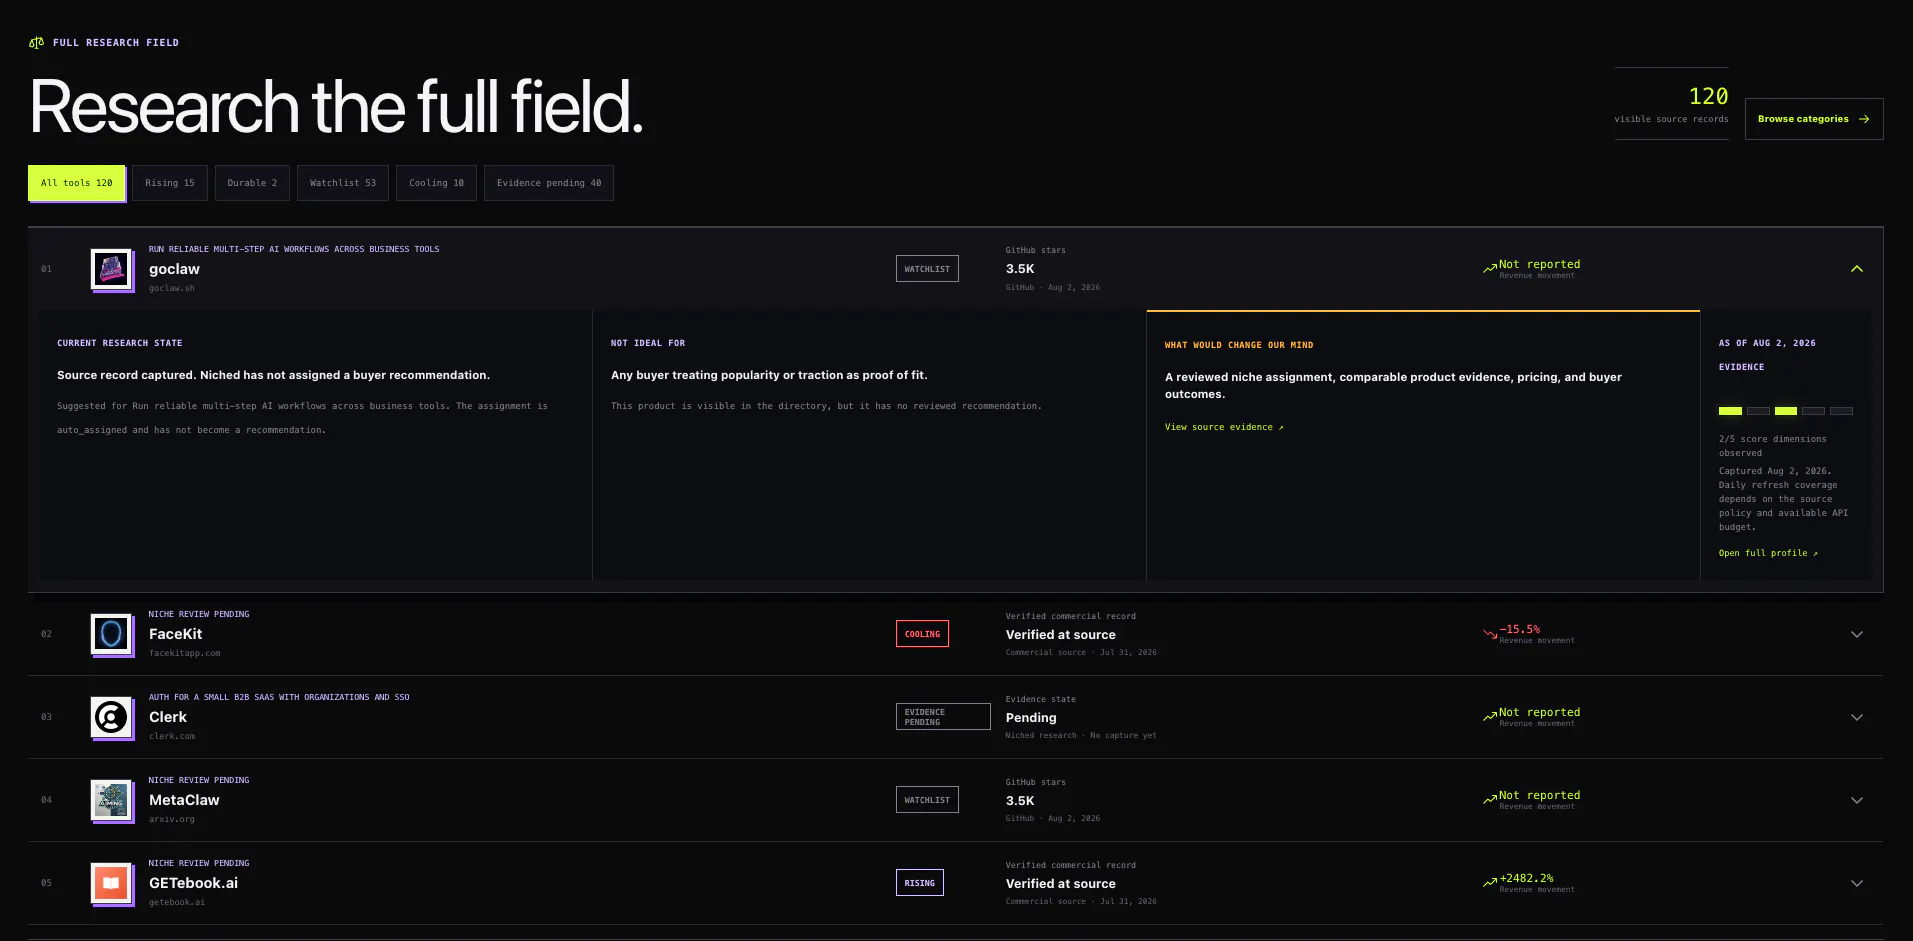Open the FaceKit logo thumbnail
The height and width of the screenshot is (941, 1913).
111,634
